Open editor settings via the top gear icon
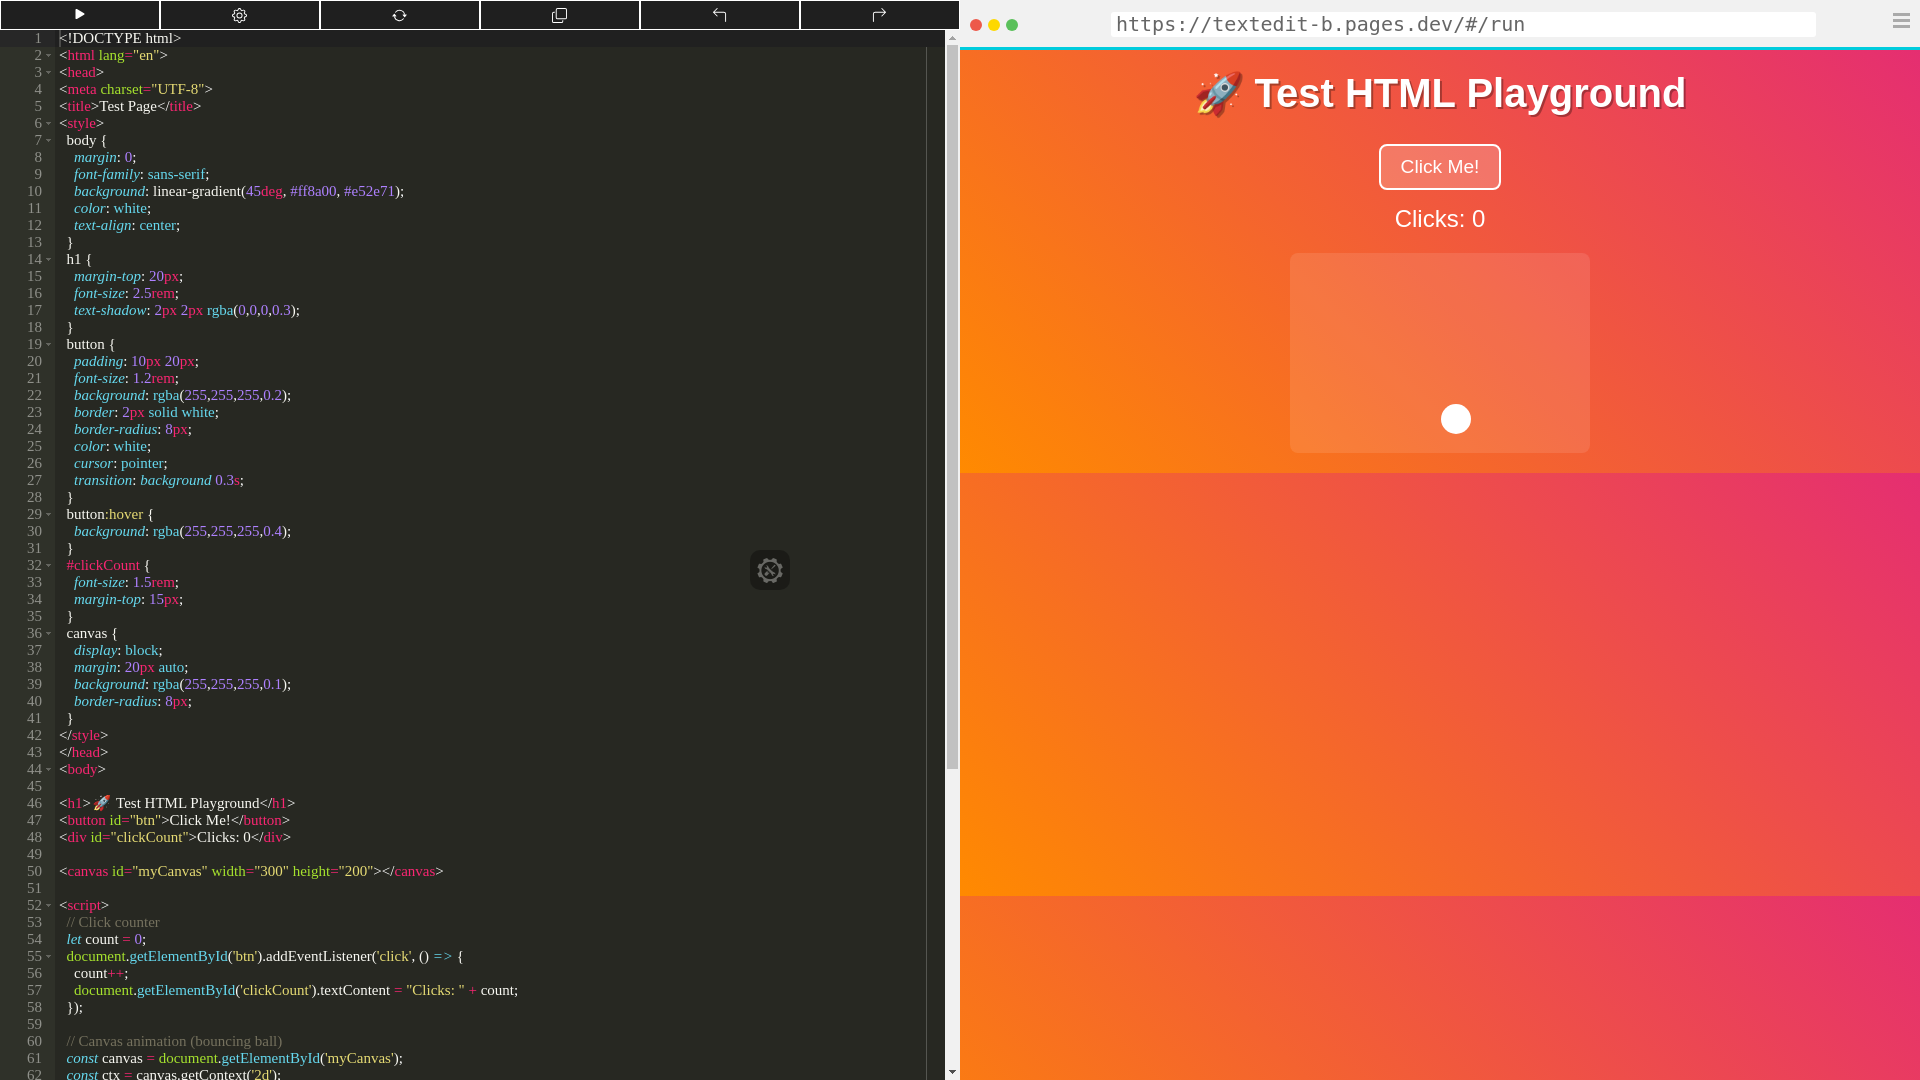1920x1080 pixels. (240, 15)
